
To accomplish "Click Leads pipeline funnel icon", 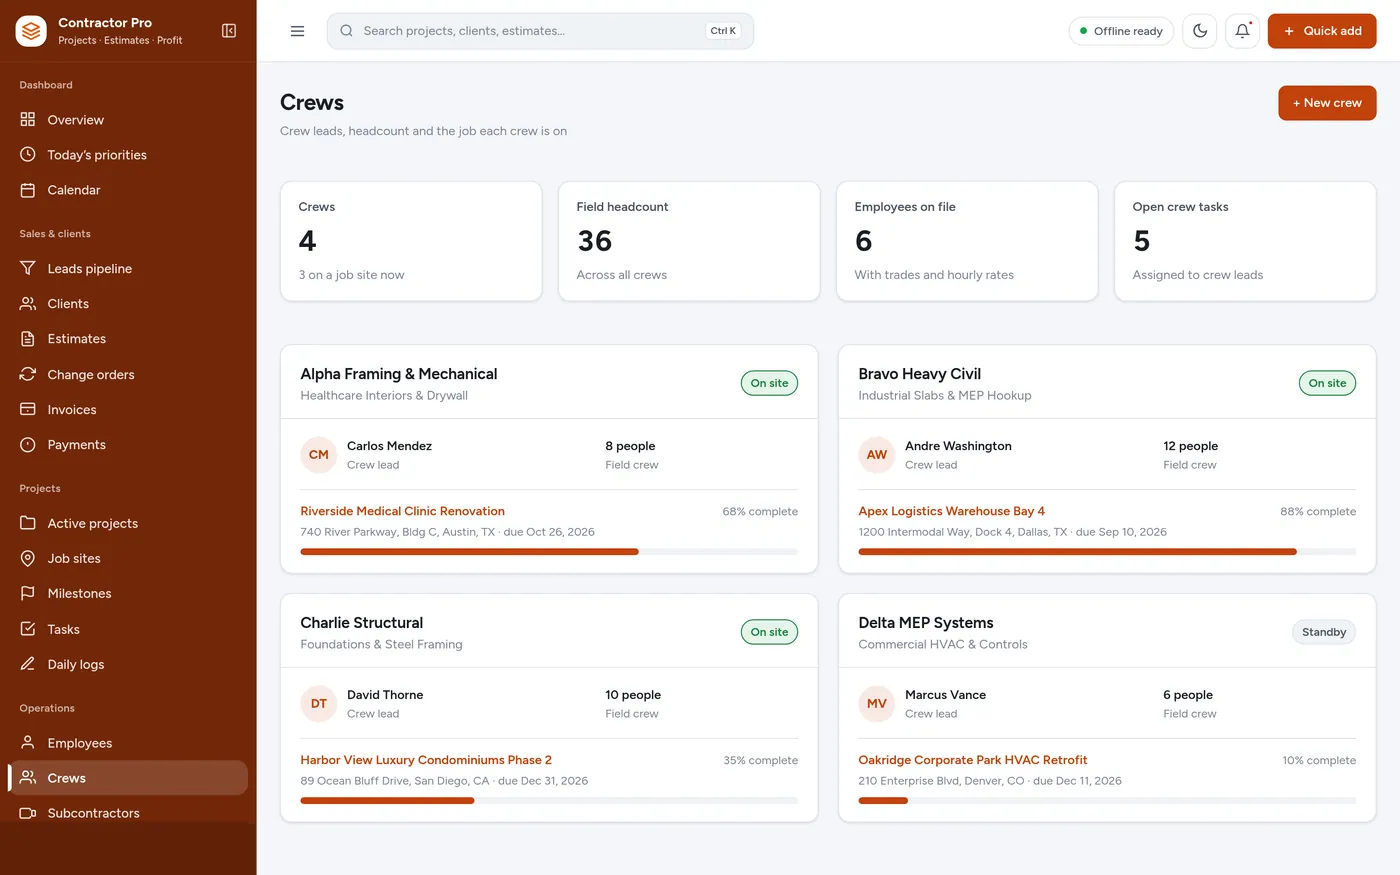I will point(28,268).
